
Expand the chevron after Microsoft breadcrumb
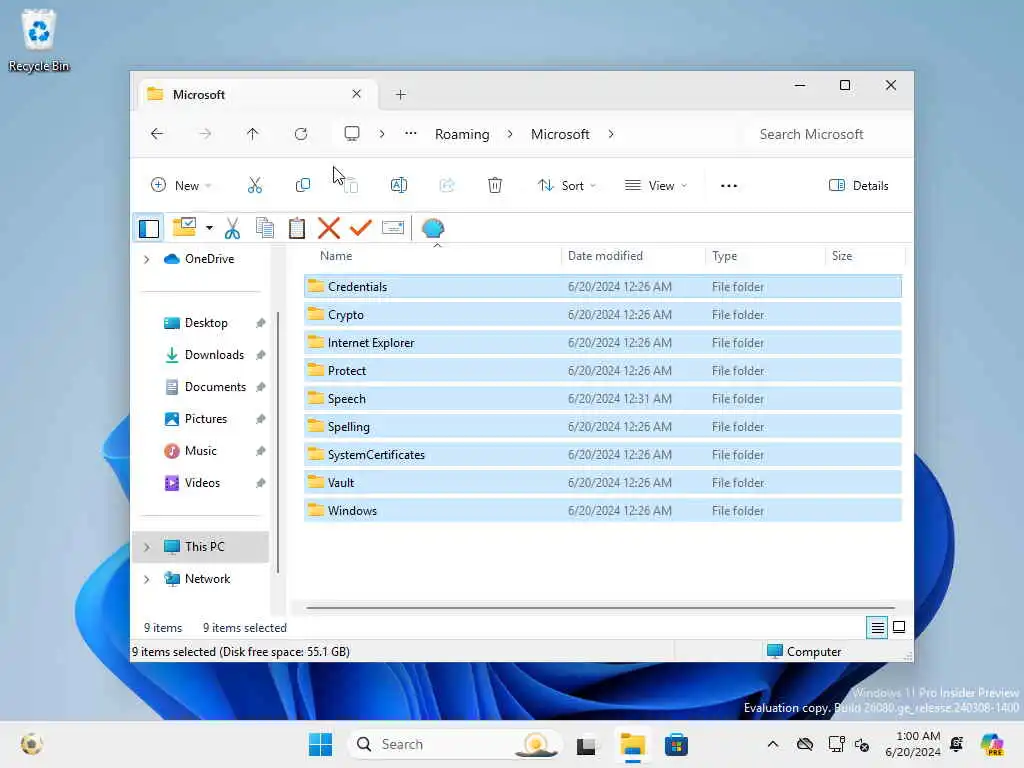point(611,134)
